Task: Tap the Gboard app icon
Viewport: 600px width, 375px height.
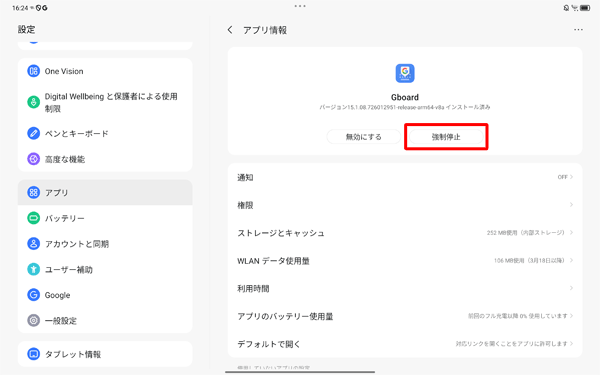Action: coord(405,73)
